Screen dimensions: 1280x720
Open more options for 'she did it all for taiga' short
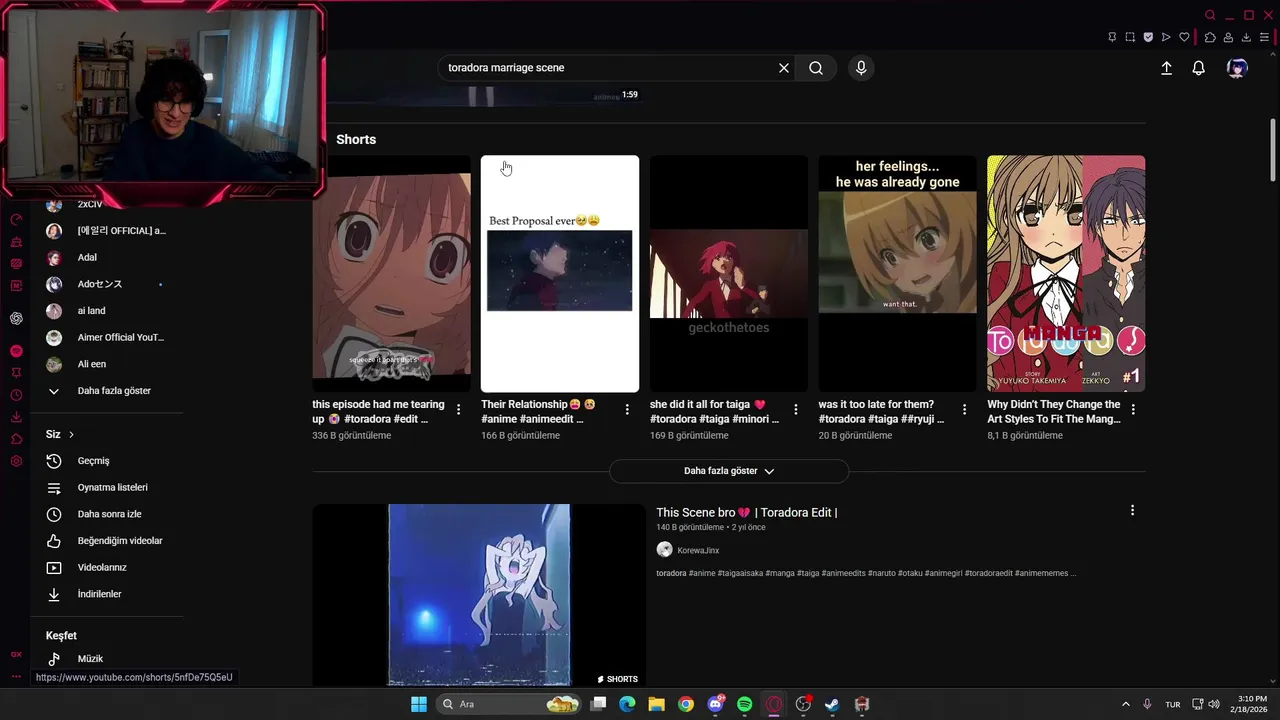click(x=796, y=409)
